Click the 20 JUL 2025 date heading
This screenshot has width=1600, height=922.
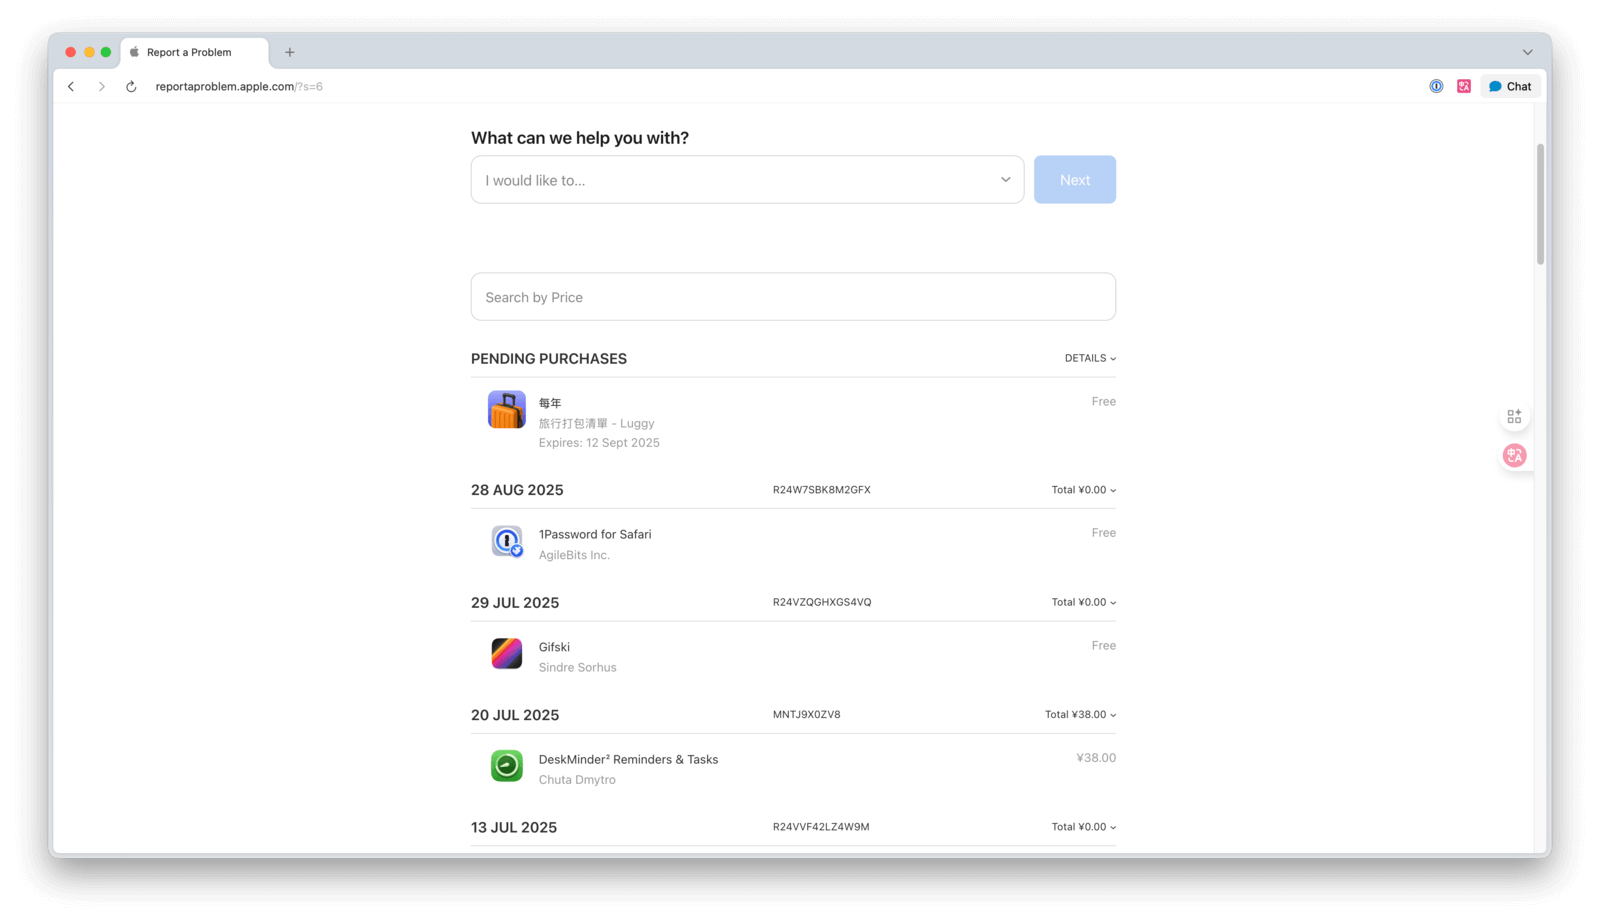tap(515, 715)
